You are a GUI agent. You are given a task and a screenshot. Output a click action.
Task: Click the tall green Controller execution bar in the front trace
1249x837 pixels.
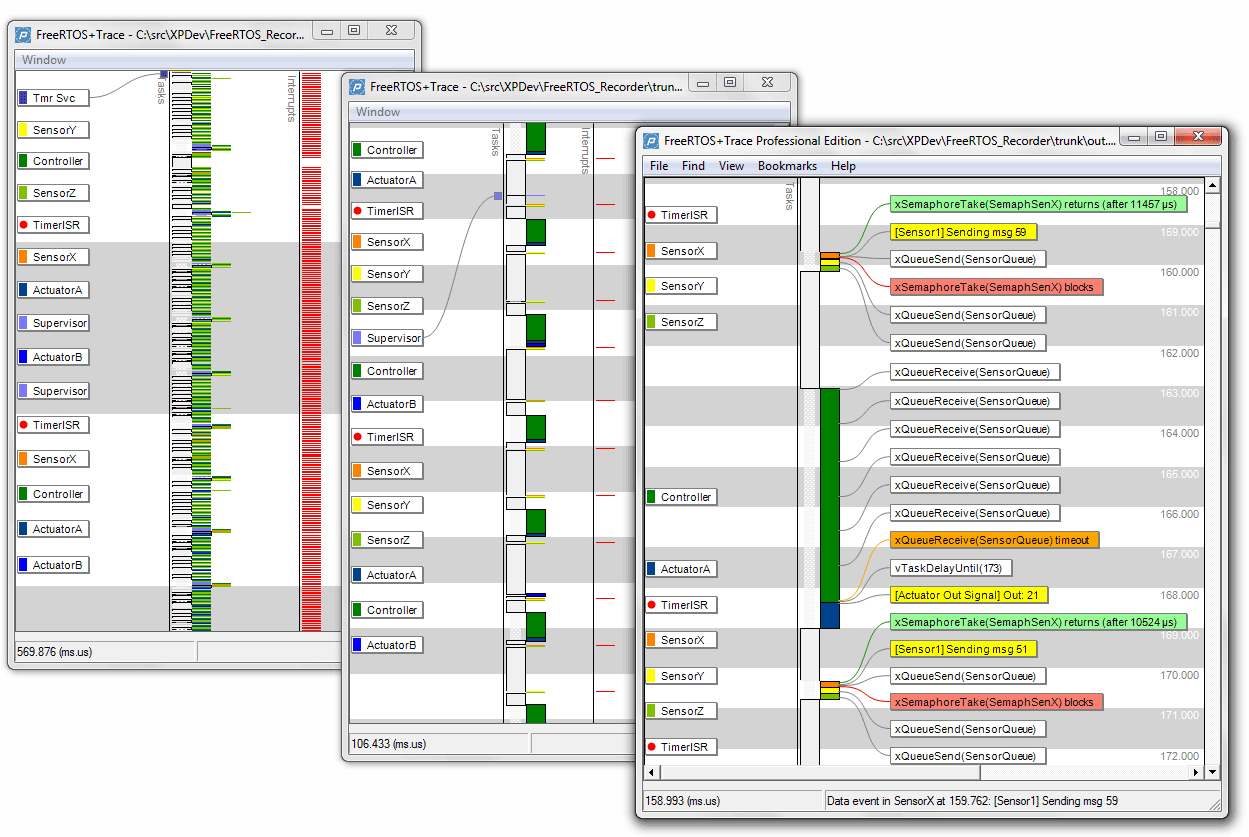[829, 495]
